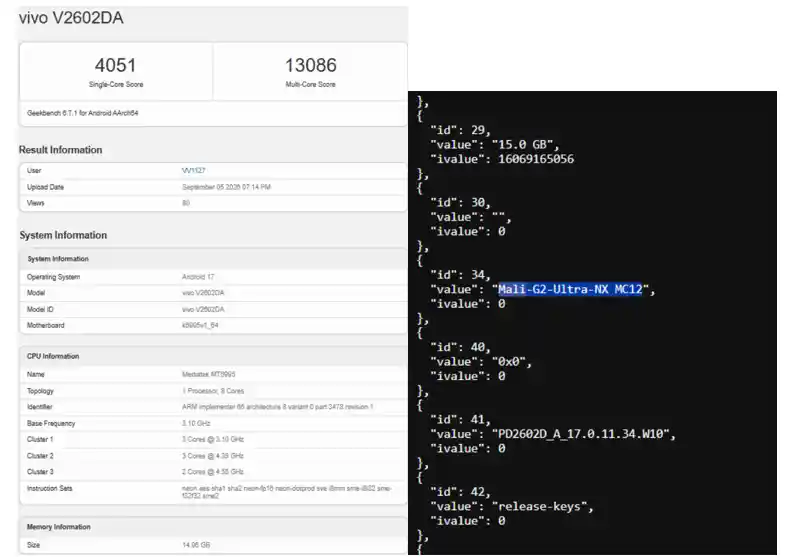788x557 pixels.
Task: Click the large System Information section heading
Action: (63, 235)
